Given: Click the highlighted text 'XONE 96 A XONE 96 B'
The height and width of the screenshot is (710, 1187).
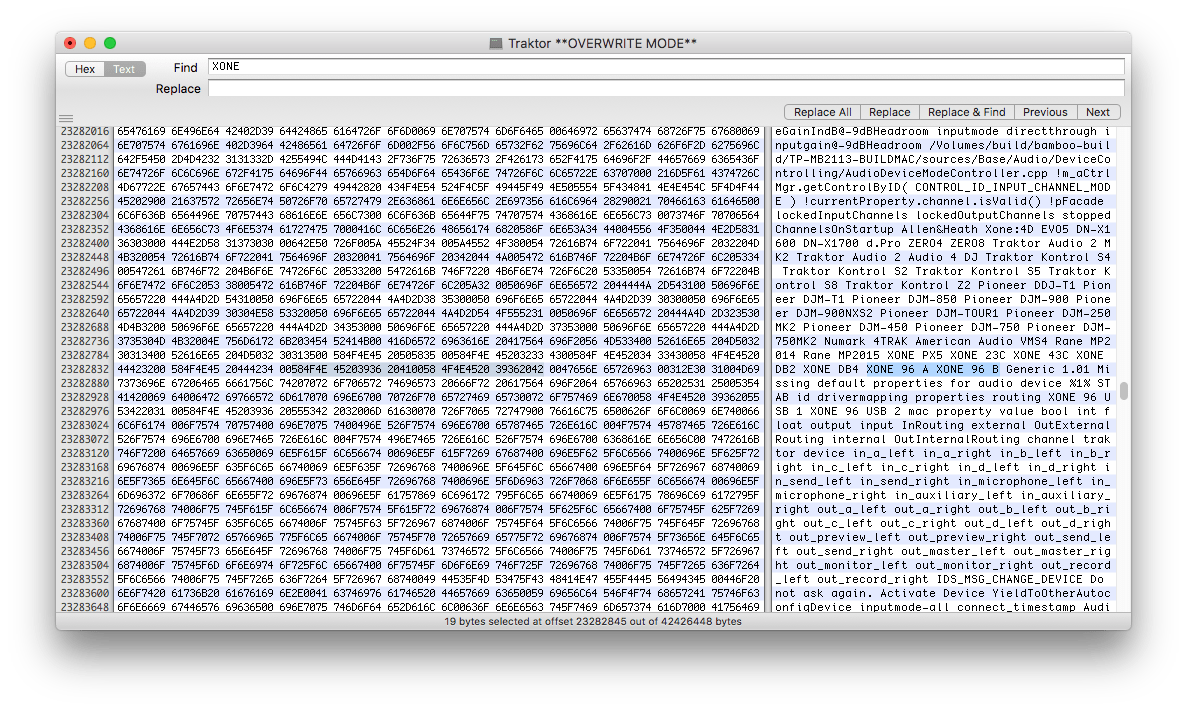Looking at the screenshot, I should point(933,369).
